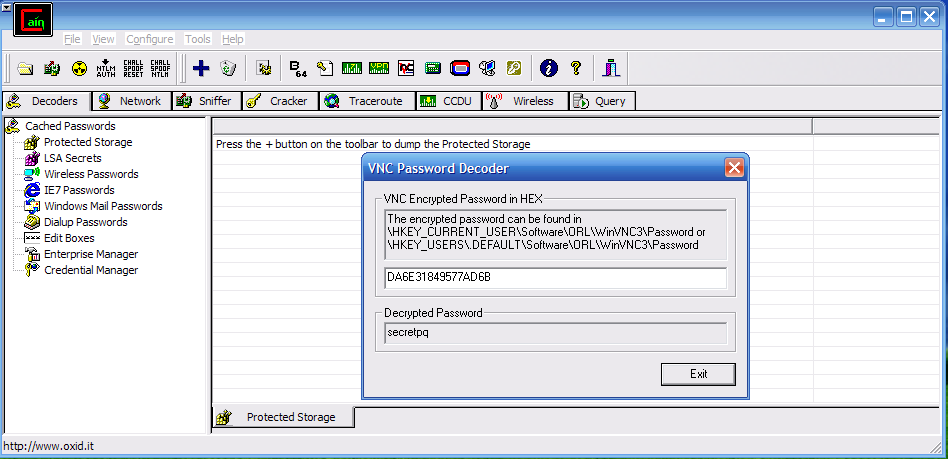Open the RSA SecurID token calculator icon
Viewport: 948px width, 459px height.
coord(460,68)
